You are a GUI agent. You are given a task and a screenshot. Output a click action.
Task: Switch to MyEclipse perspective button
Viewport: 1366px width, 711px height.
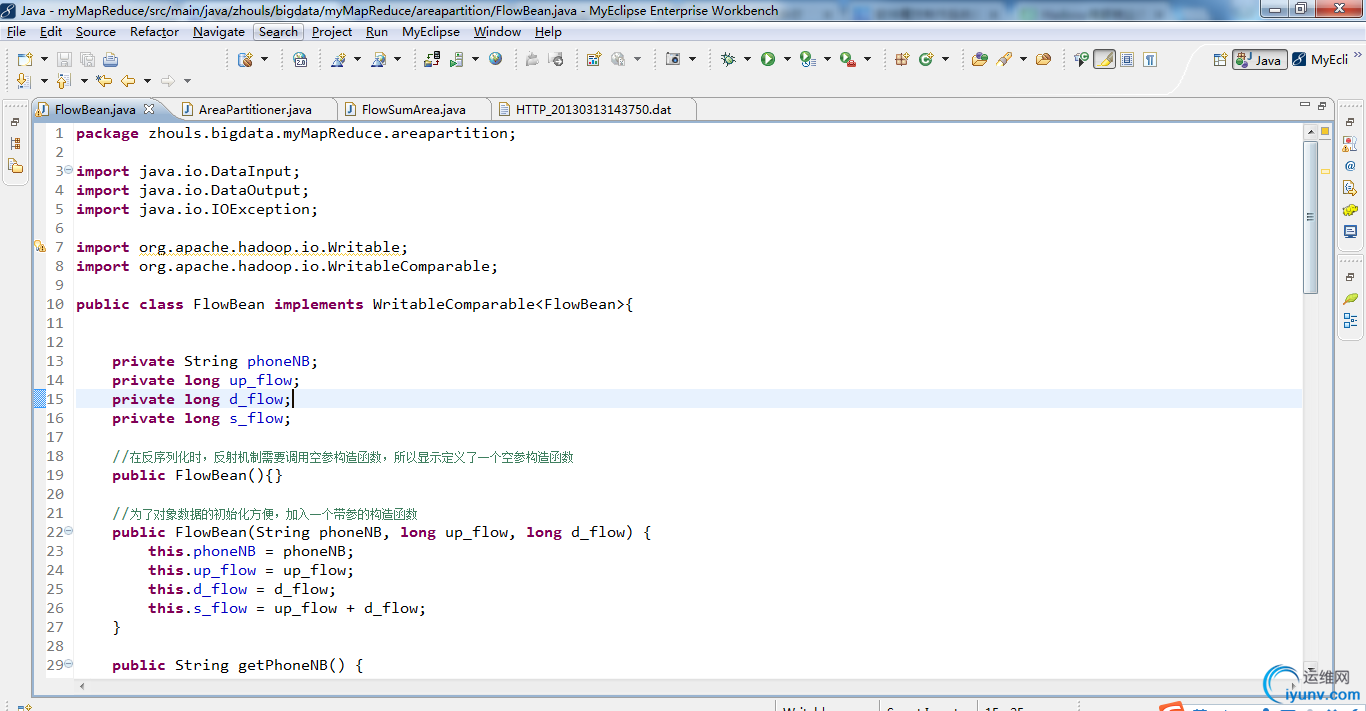point(1320,60)
